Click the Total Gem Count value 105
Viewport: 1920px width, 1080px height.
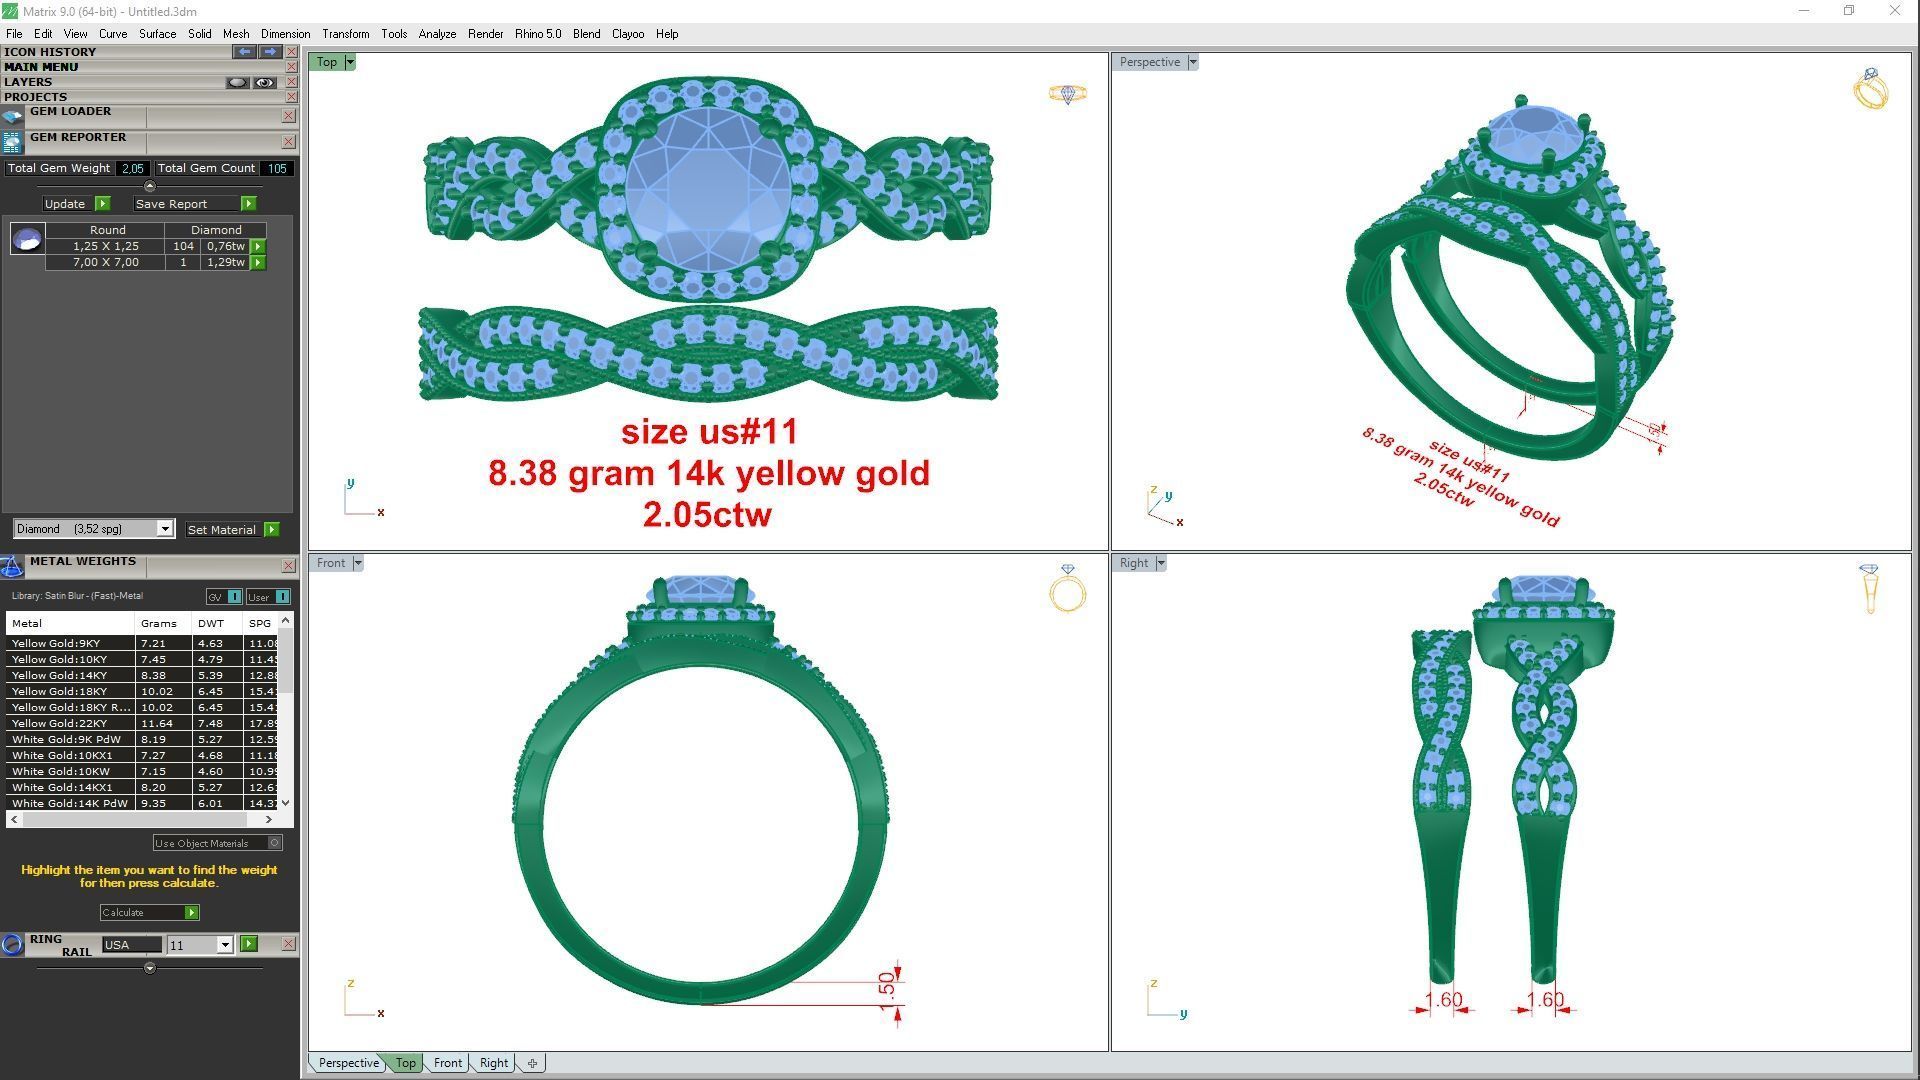pos(277,168)
